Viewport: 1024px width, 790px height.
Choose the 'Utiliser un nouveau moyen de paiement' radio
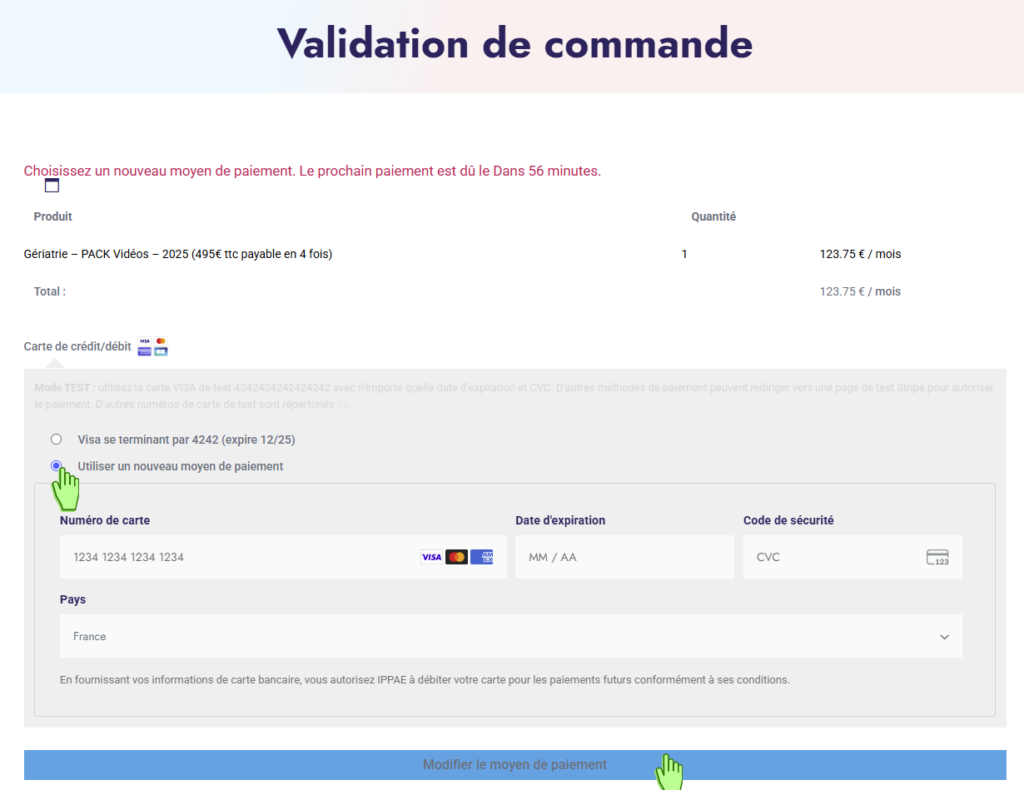[x=56, y=466]
